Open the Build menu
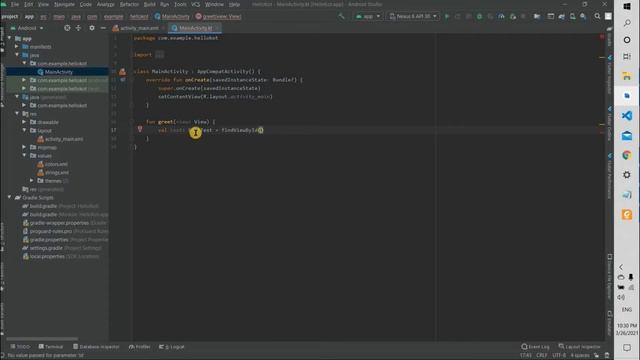Screen dimensions: 640x360 coord(150,4)
